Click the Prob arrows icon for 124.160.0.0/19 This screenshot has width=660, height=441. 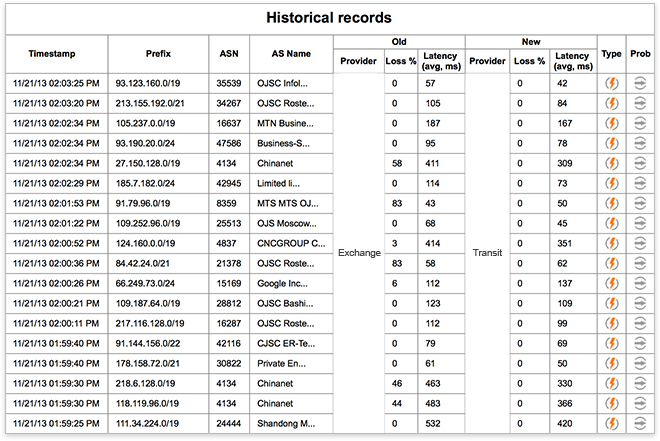[640, 243]
